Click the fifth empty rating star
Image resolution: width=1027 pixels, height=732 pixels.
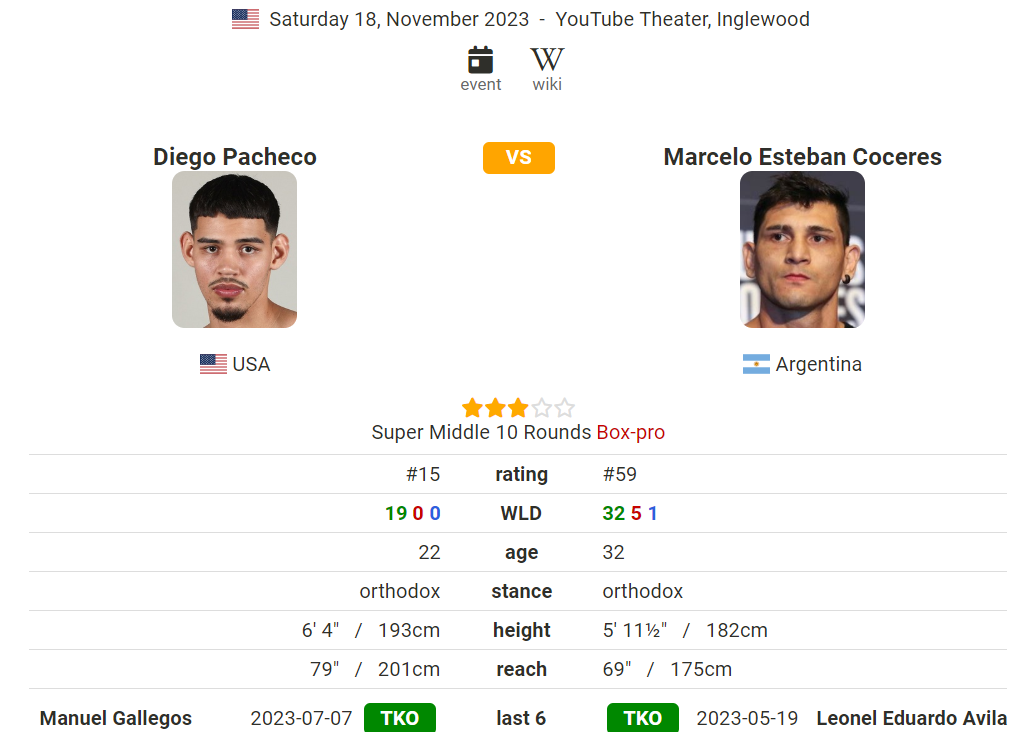[564, 409]
